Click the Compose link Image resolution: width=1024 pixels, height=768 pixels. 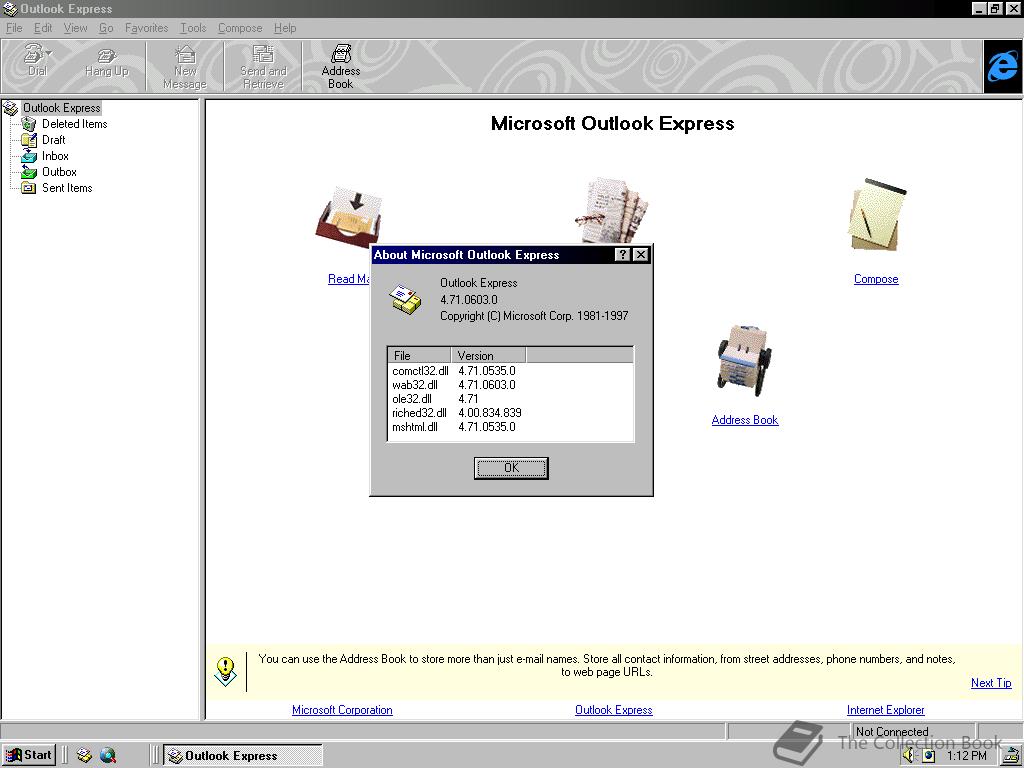tap(876, 279)
